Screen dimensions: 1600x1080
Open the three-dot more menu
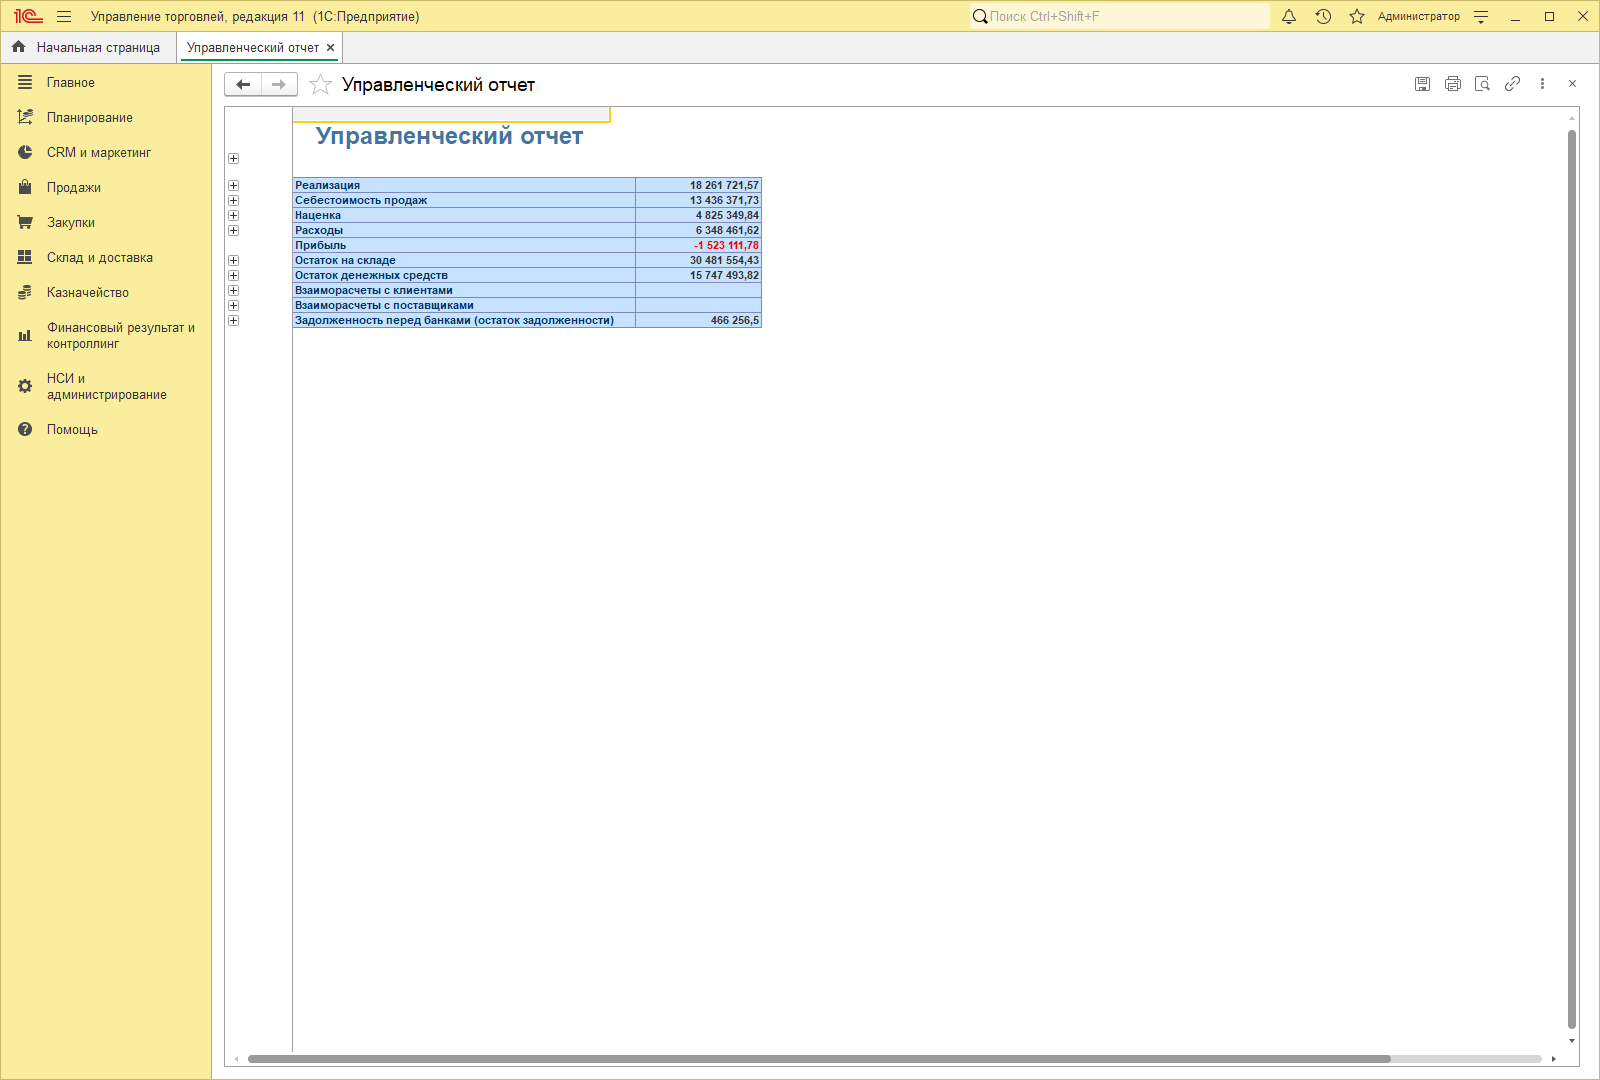(1542, 84)
